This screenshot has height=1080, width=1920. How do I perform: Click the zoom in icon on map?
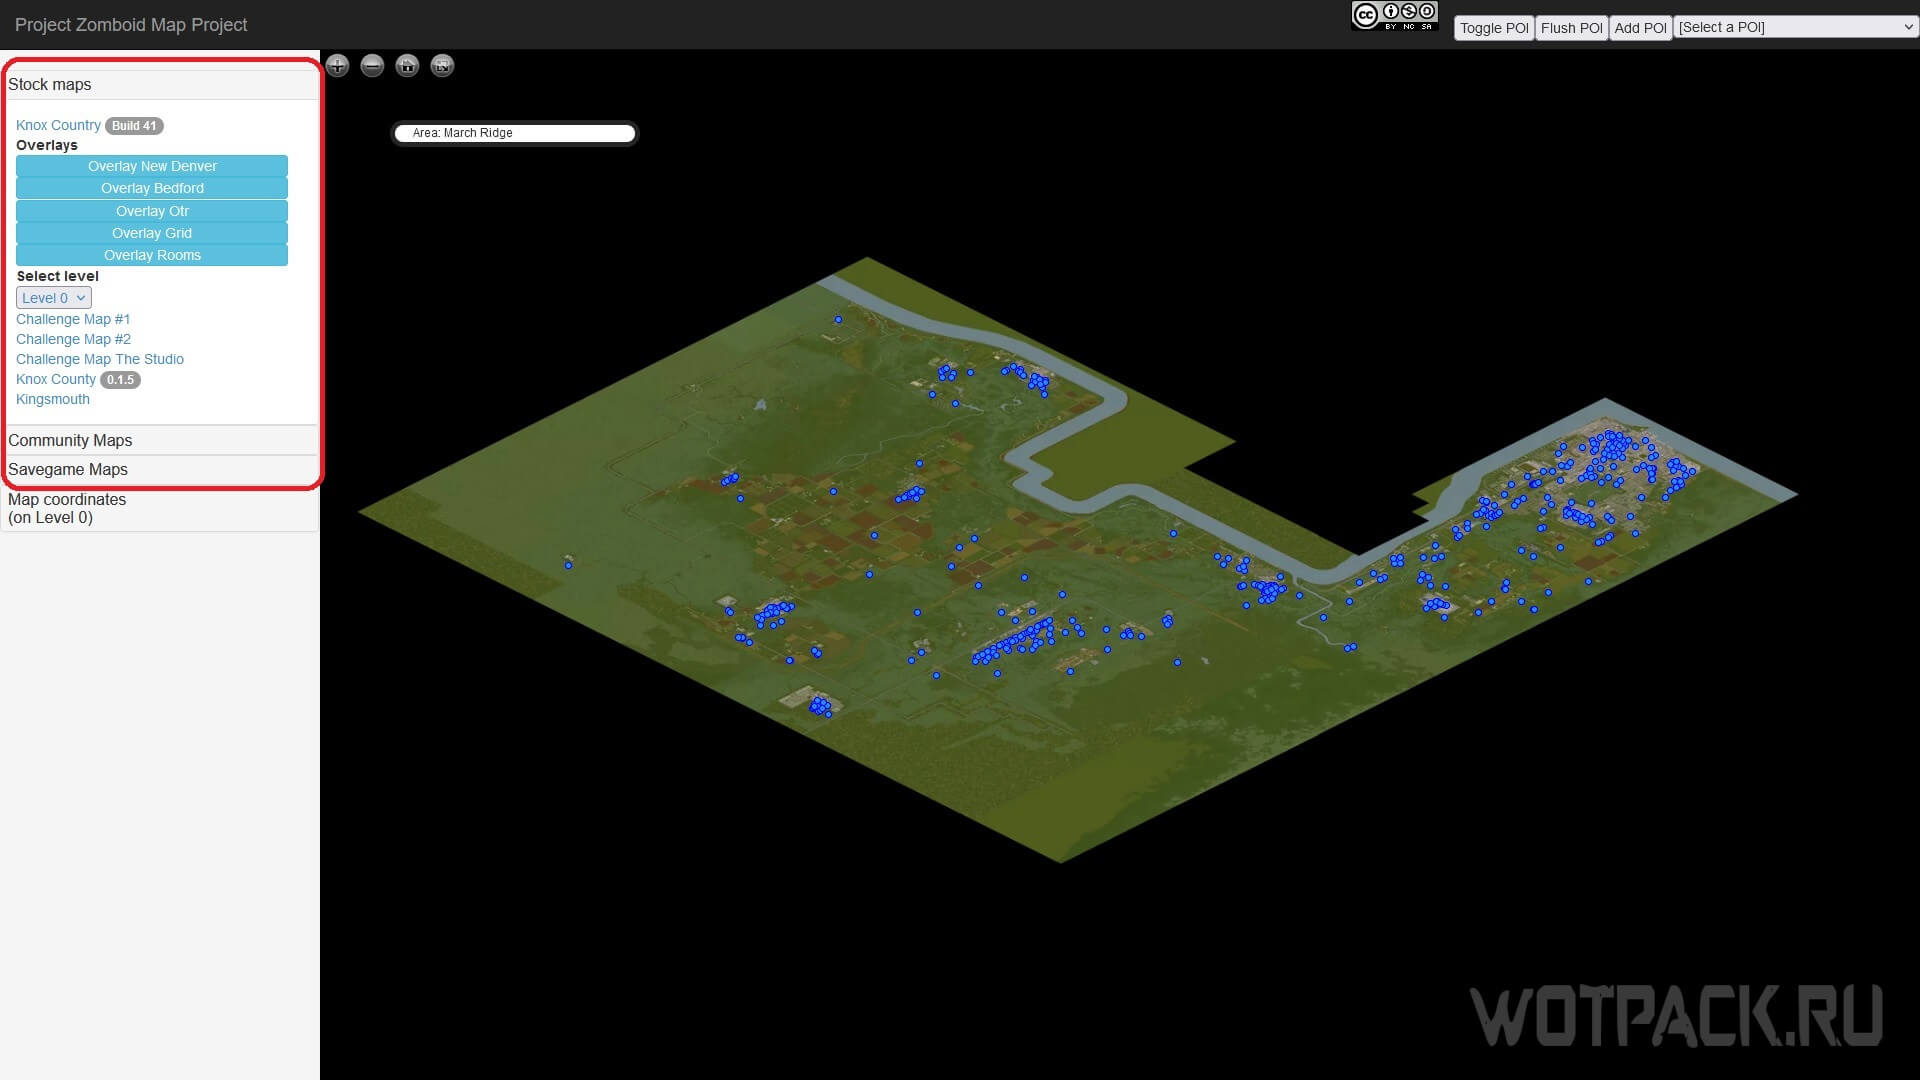click(338, 66)
